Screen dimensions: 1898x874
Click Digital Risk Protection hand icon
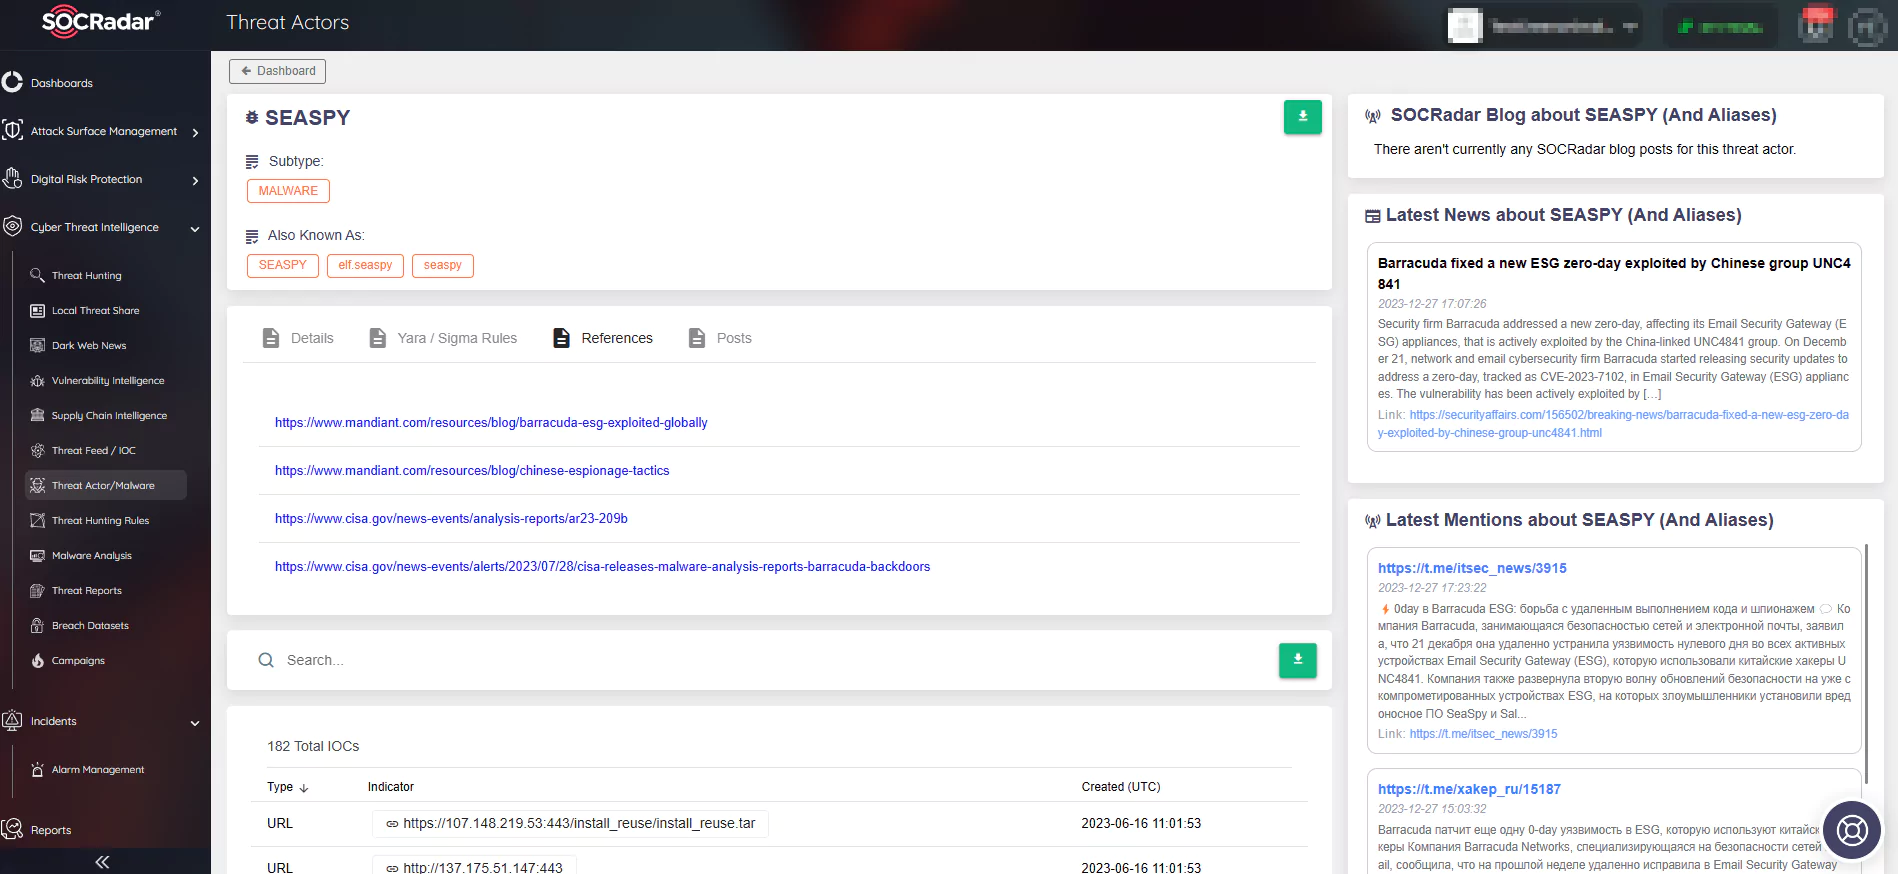tap(12, 178)
